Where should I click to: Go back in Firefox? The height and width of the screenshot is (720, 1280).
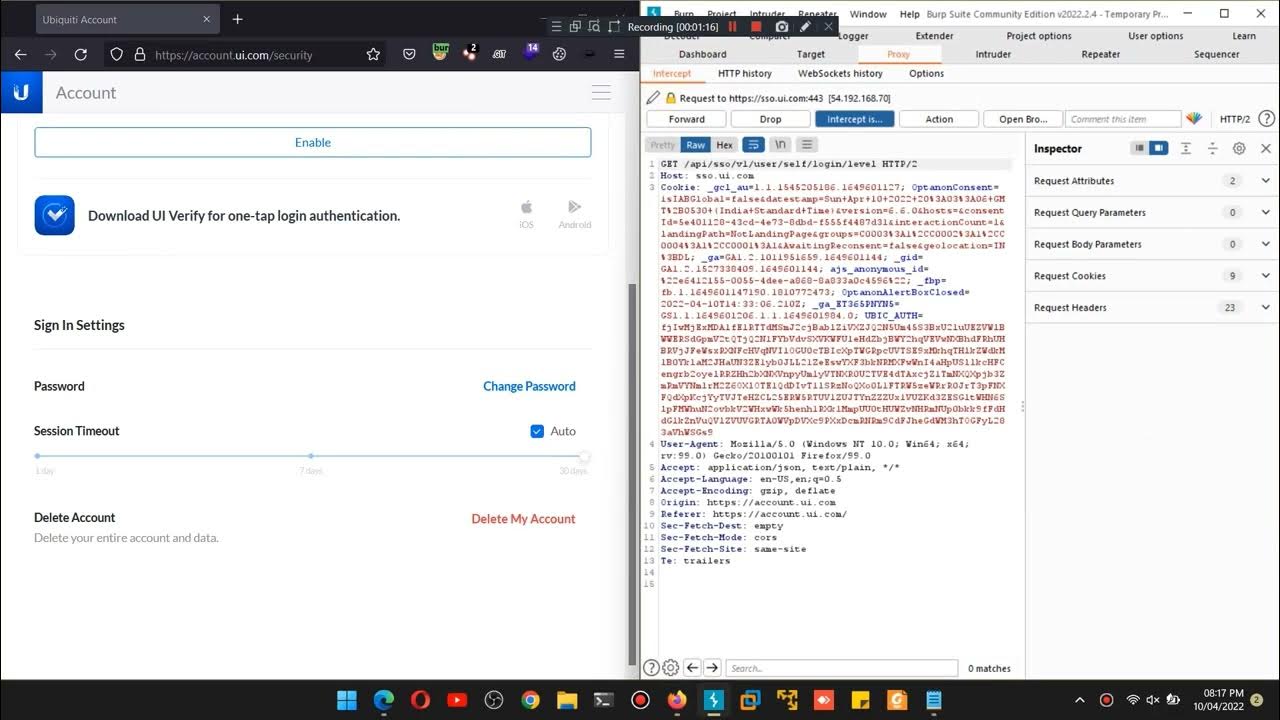pos(21,55)
